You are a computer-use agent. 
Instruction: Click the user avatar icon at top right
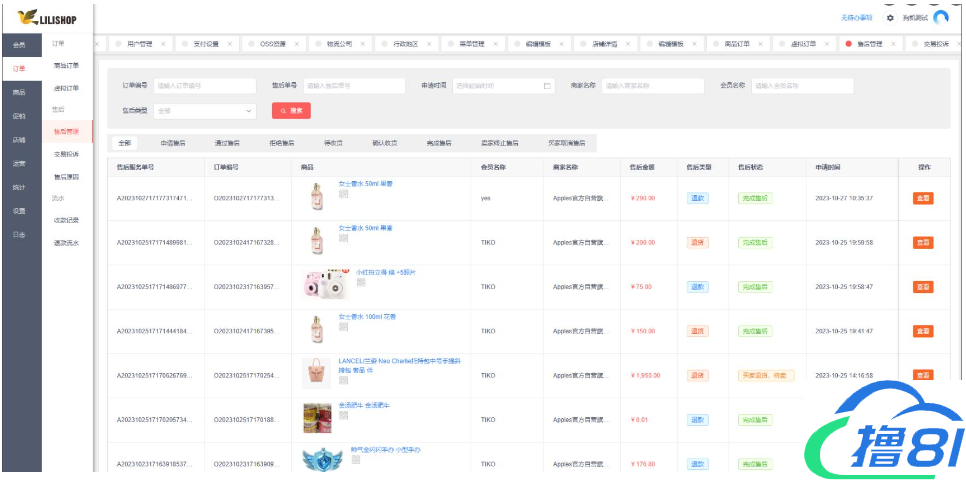point(940,17)
